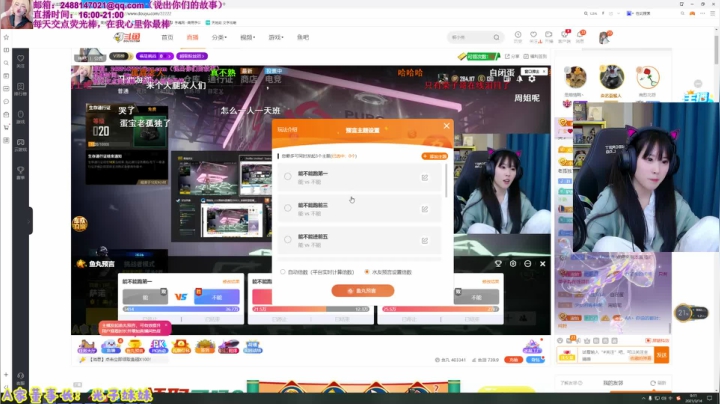Click the search magnifier icon
Image resolution: width=720 pixels, height=404 pixels.
(x=496, y=37)
